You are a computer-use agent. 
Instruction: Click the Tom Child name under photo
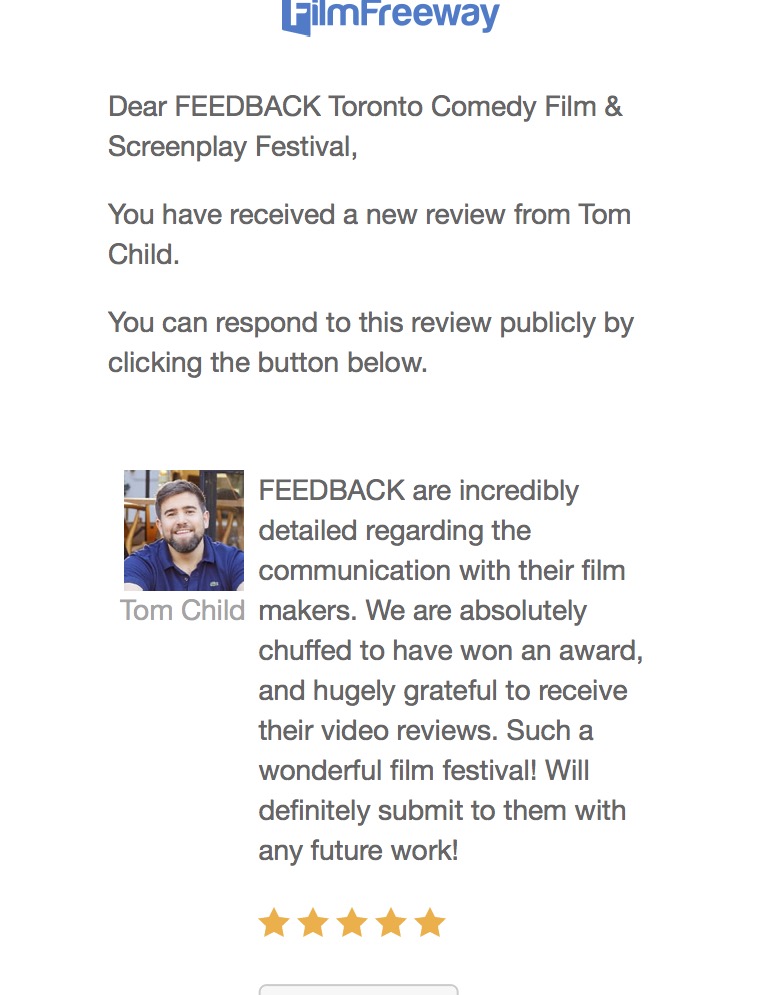[x=182, y=610]
